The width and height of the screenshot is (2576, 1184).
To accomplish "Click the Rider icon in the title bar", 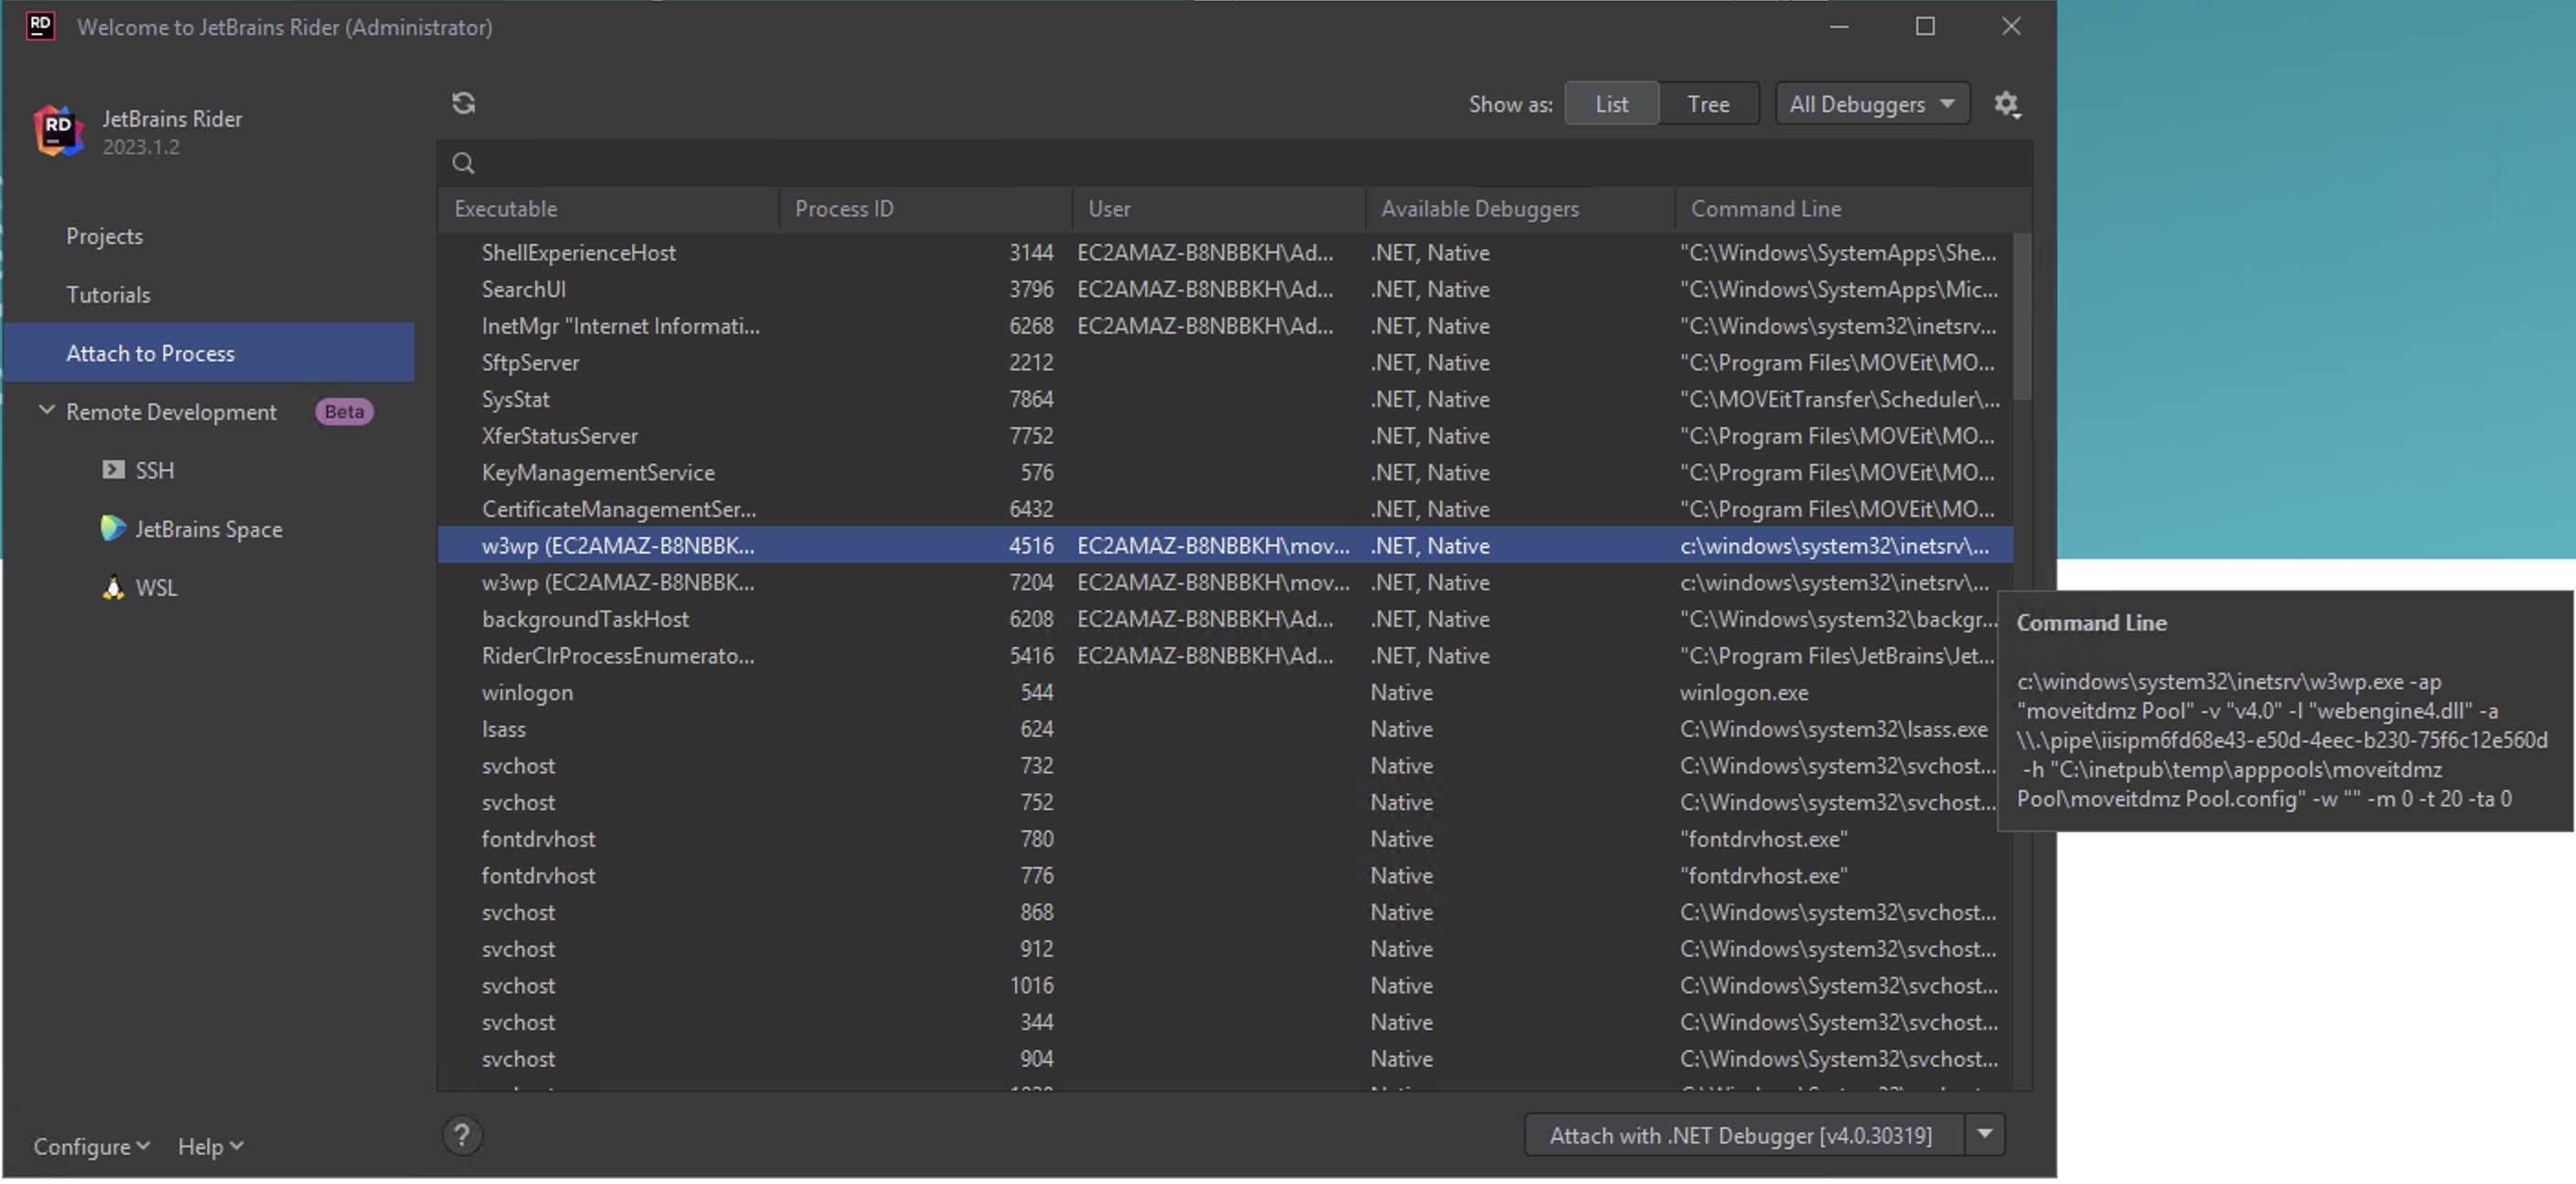I will pyautogui.click(x=40, y=27).
